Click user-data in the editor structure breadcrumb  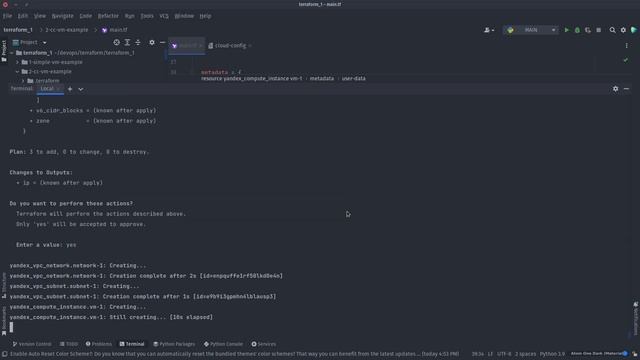point(353,78)
